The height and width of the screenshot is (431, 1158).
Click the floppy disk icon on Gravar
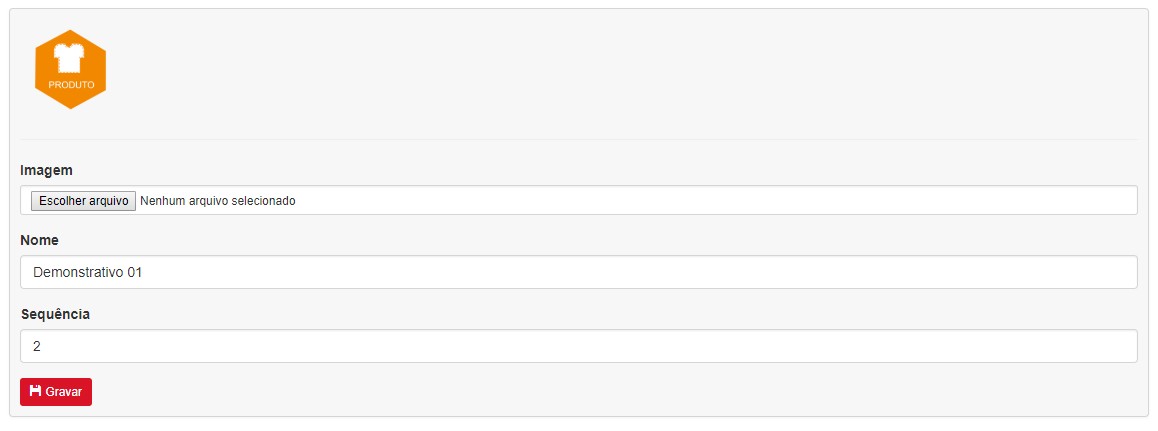[x=35, y=391]
